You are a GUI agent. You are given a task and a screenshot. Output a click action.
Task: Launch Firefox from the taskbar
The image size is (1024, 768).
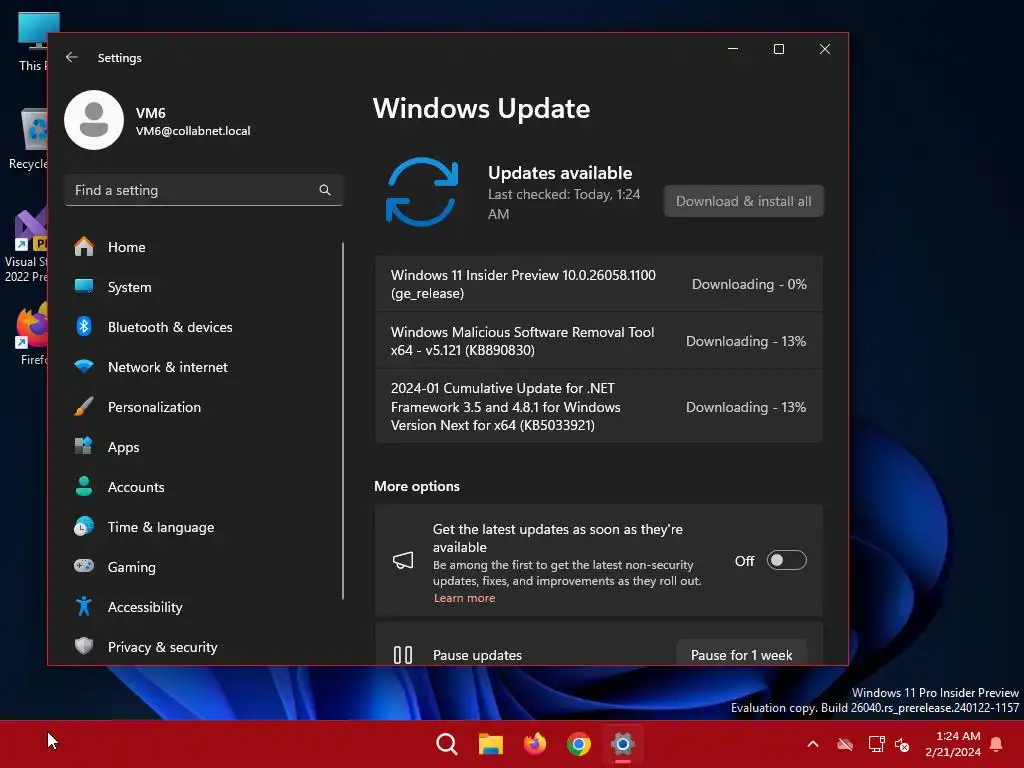click(x=535, y=744)
